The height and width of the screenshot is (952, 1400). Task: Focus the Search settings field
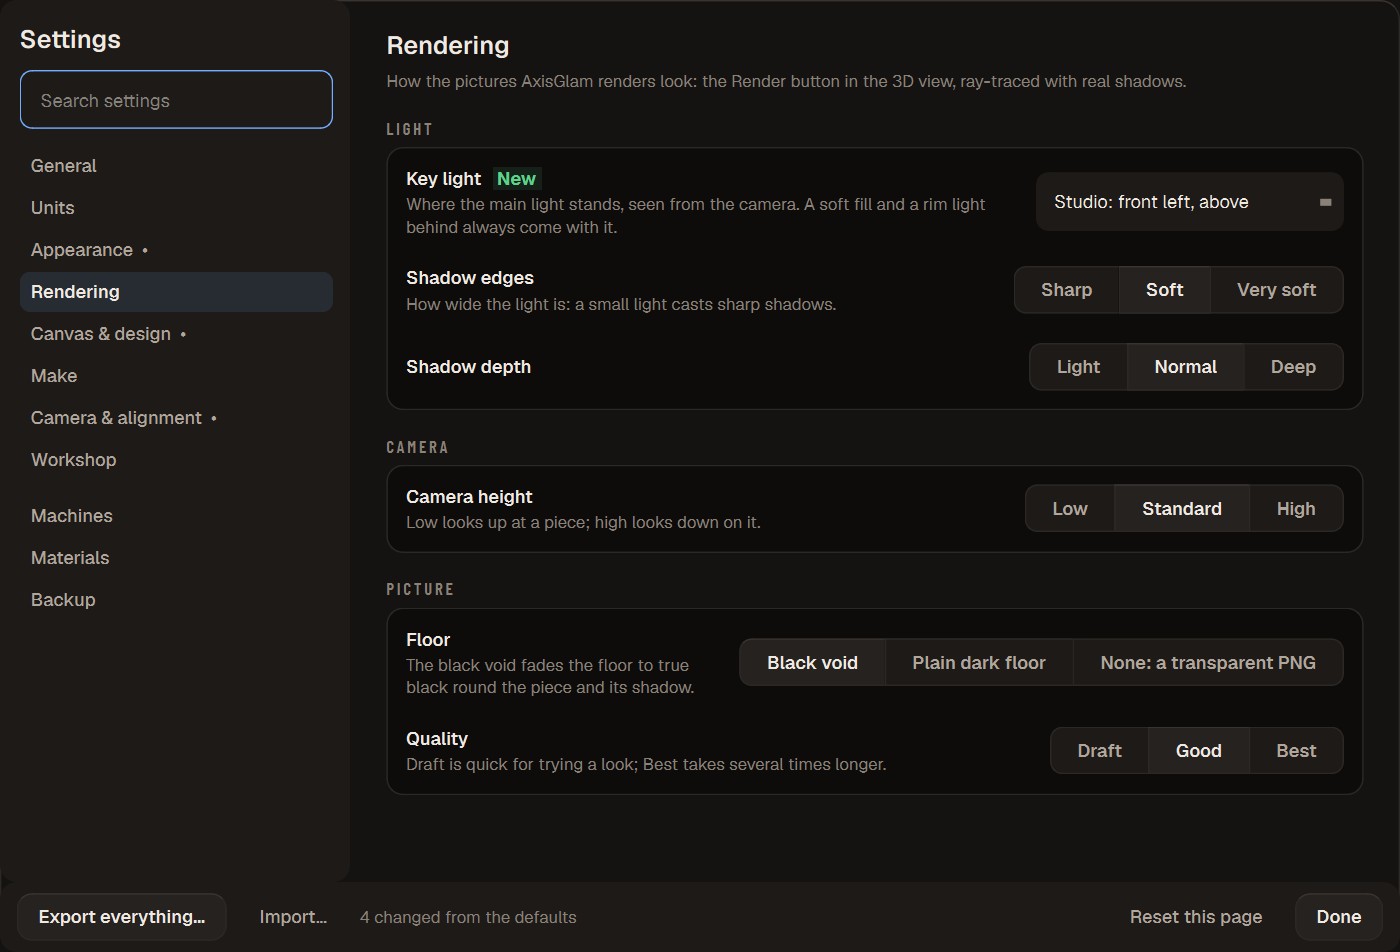176,100
